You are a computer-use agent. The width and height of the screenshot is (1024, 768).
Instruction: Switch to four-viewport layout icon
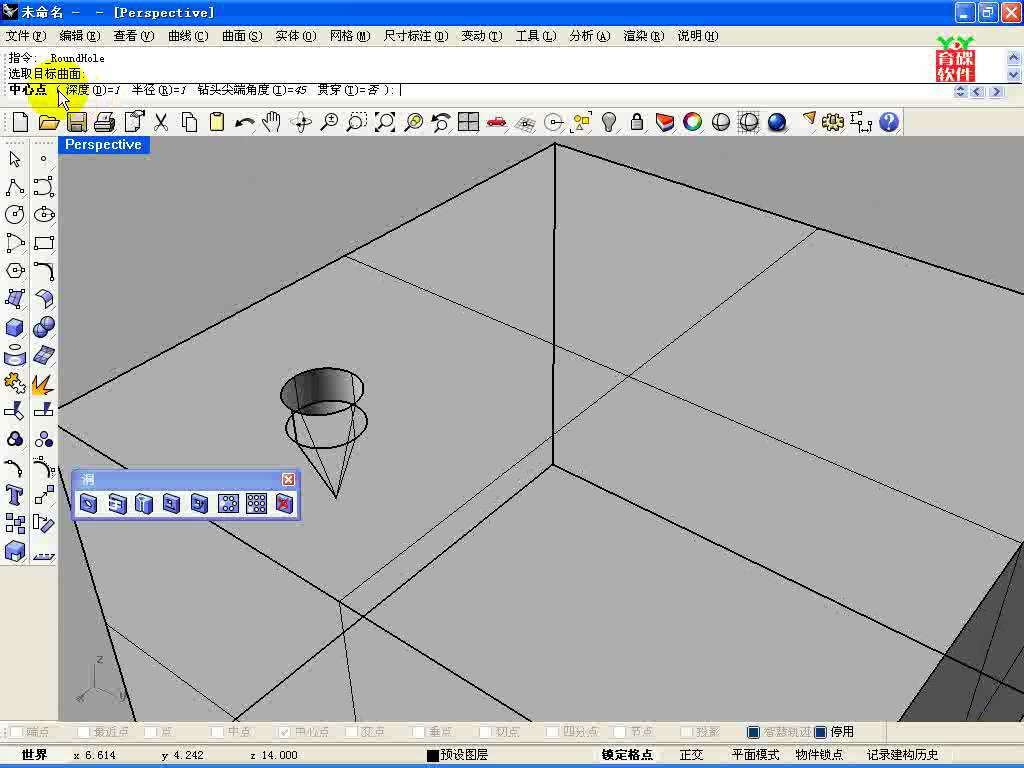tap(468, 122)
